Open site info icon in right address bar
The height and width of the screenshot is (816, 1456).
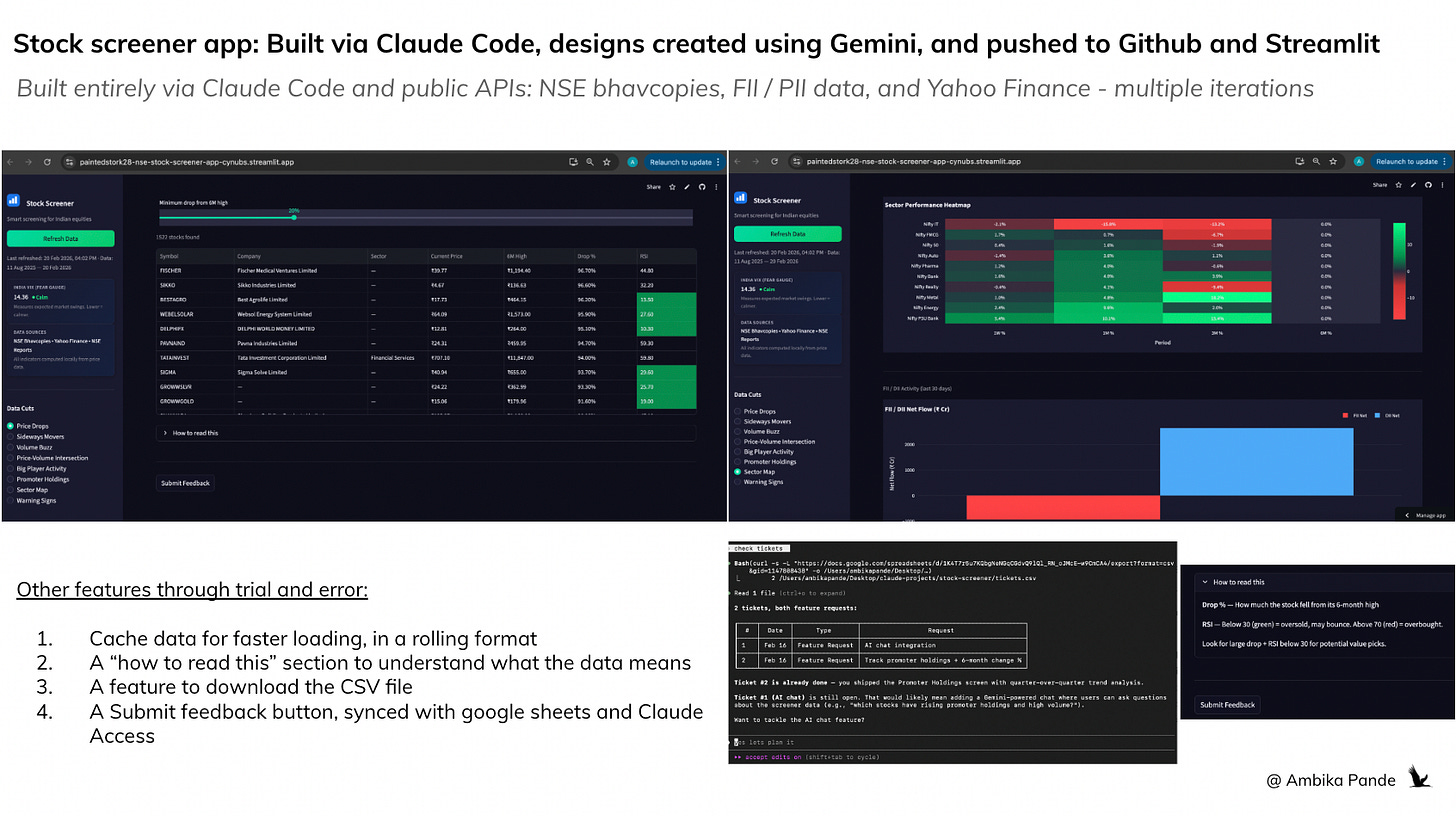pos(796,162)
